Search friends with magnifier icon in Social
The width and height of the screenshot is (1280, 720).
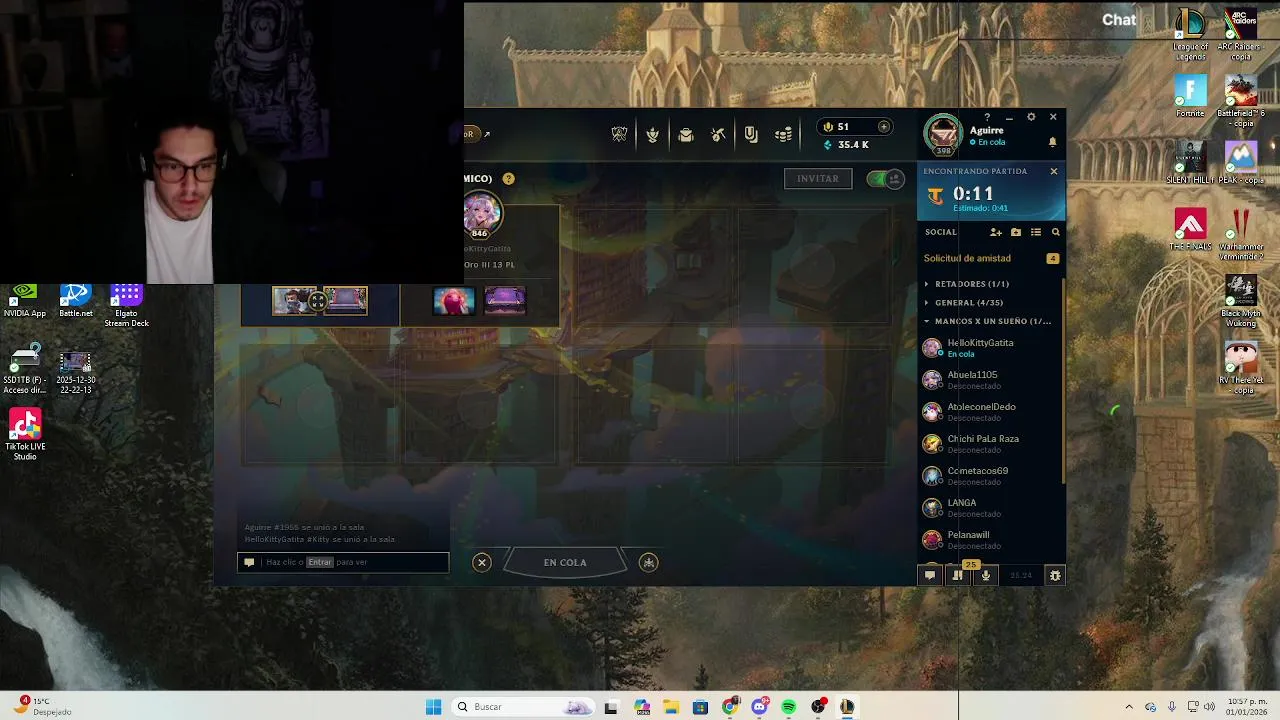[1055, 232]
